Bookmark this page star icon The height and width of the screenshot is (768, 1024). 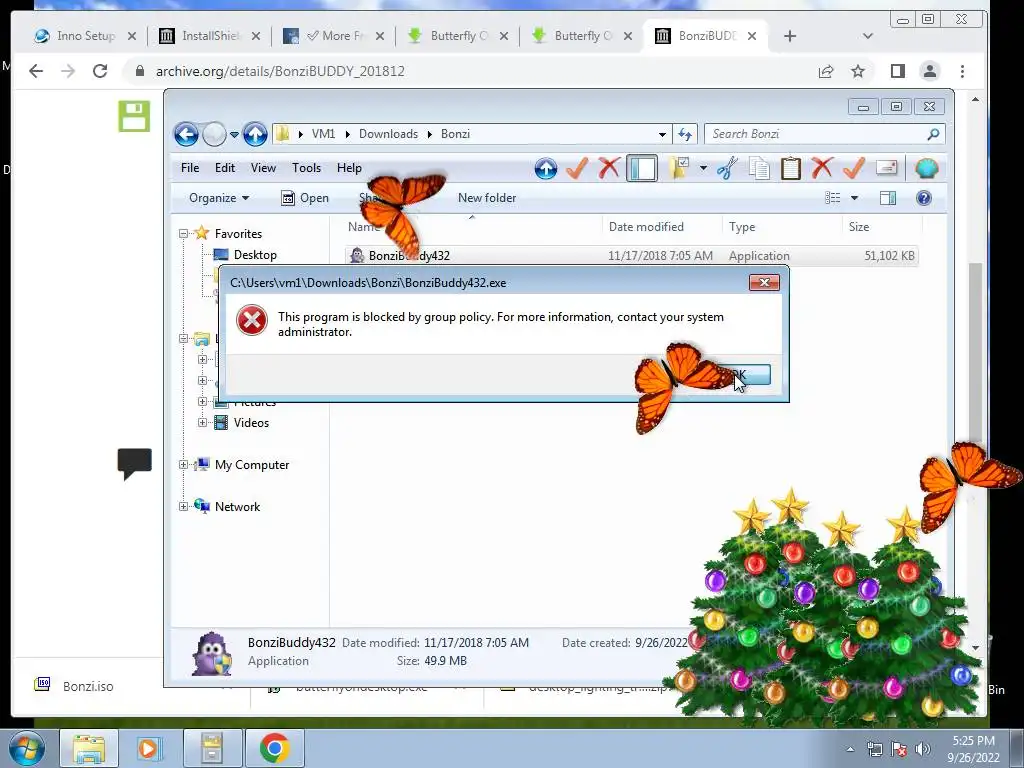tap(857, 71)
